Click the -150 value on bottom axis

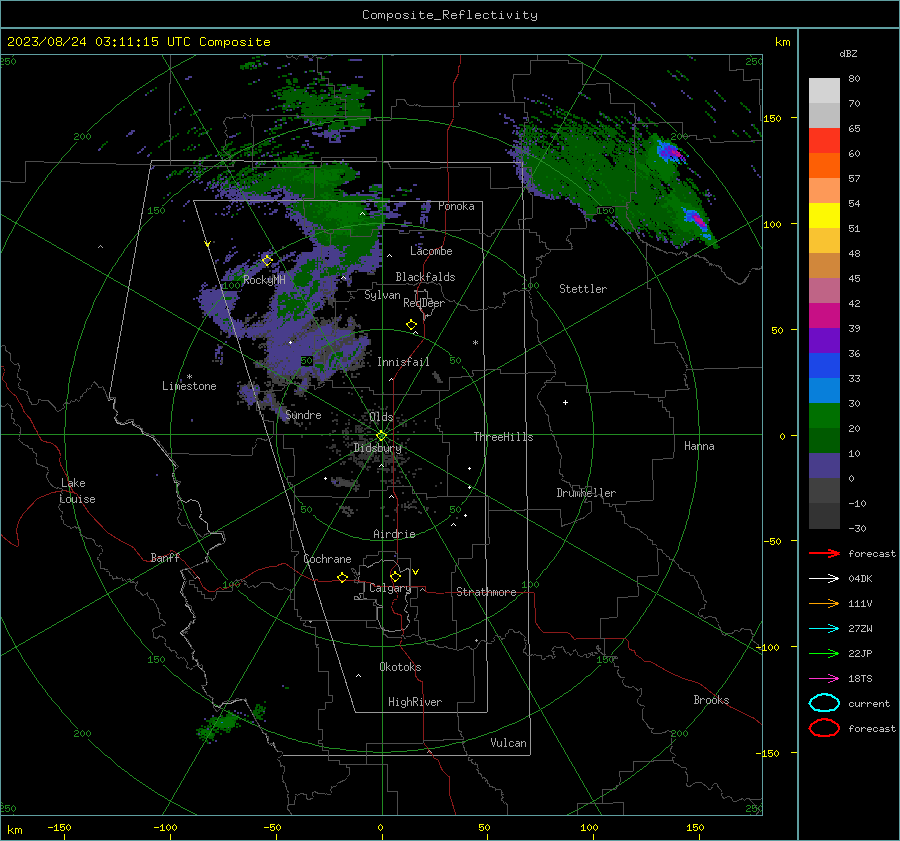[59, 828]
